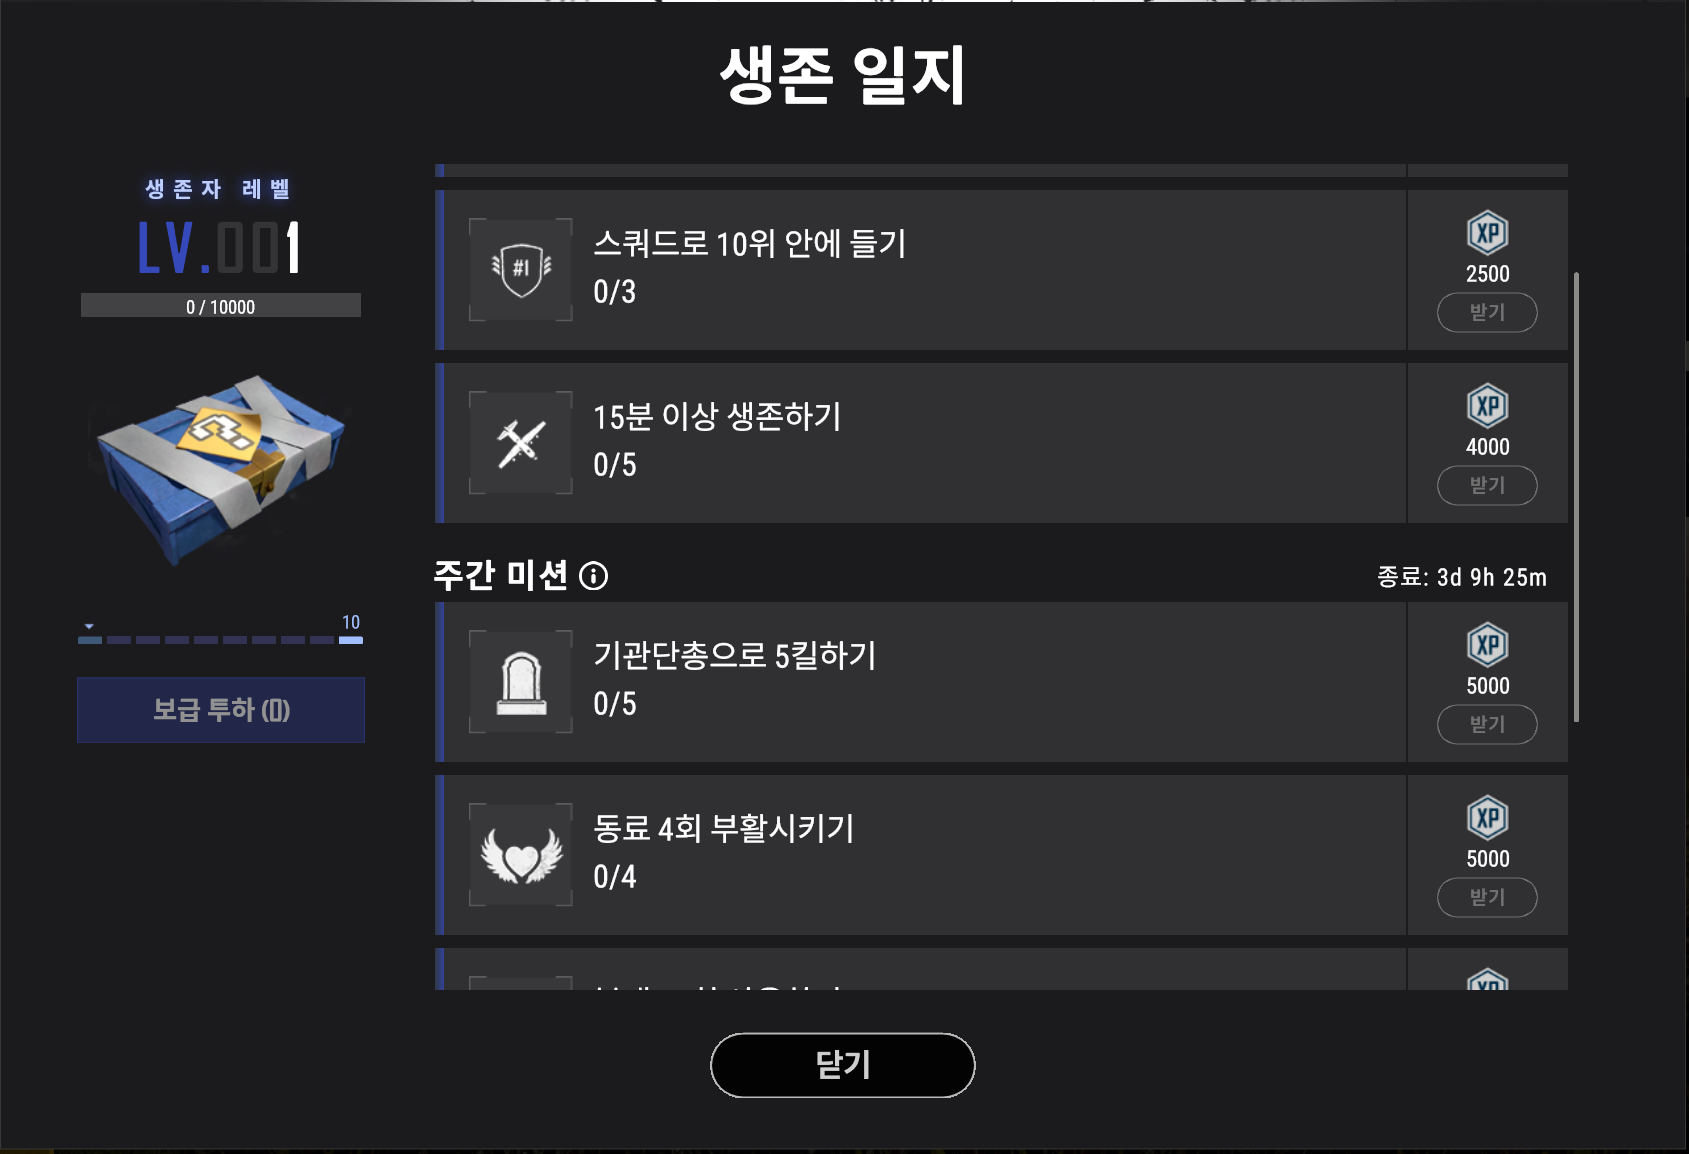
Task: Click the XP badge of machine gun mission
Action: (x=1487, y=645)
